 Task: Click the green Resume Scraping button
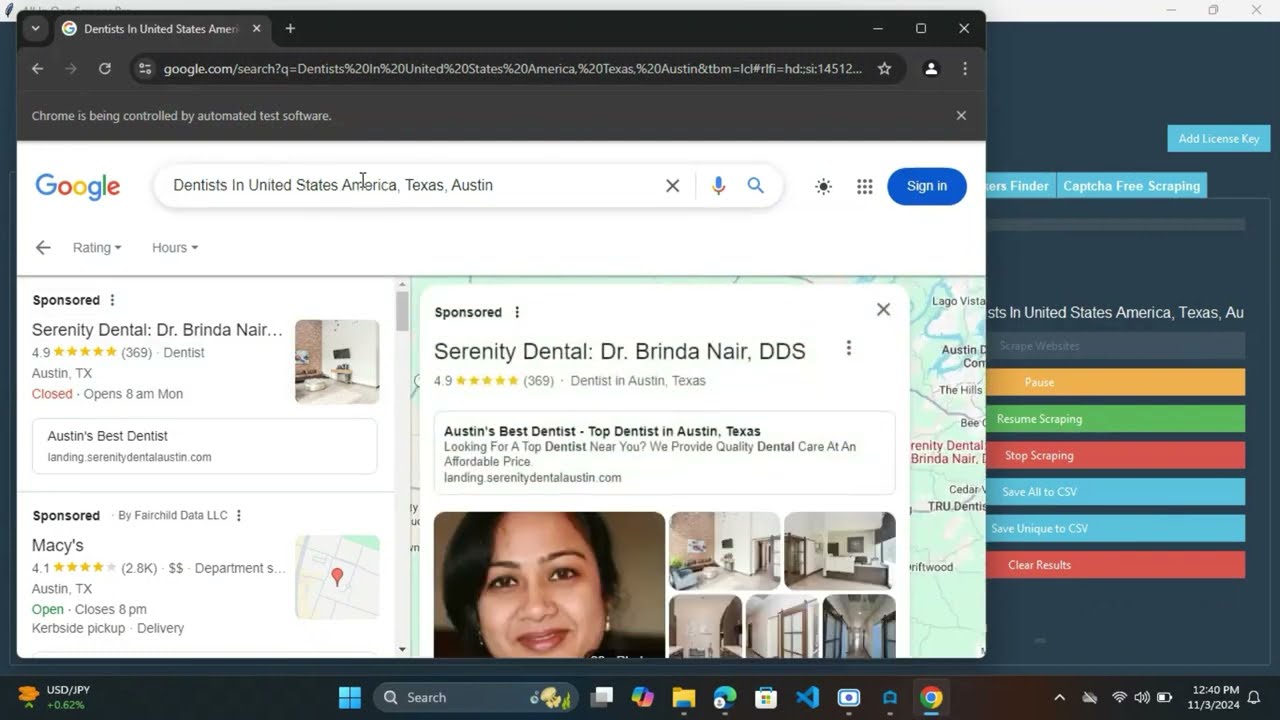pos(1115,419)
